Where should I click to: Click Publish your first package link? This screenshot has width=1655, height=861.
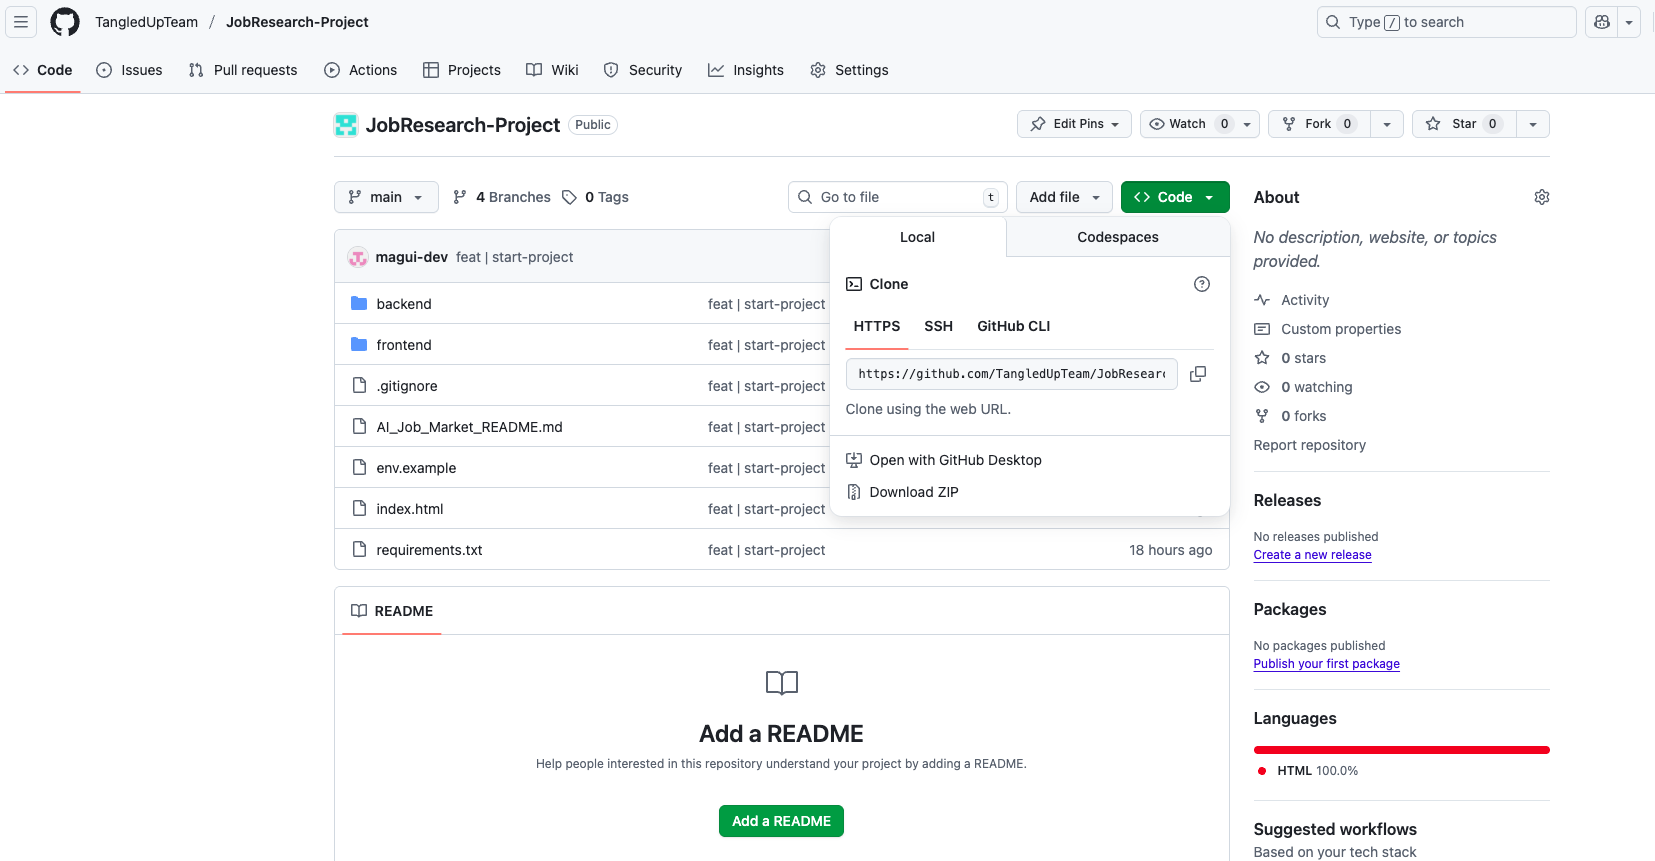coord(1326,664)
